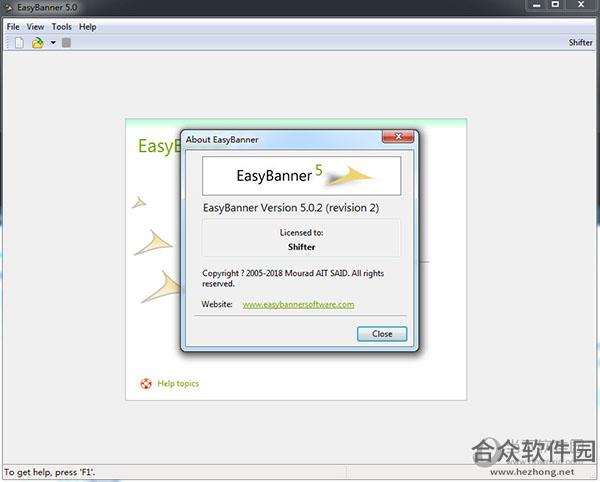Expand the Open icon dropdown arrow
Image resolution: width=600 pixels, height=482 pixels.
coord(53,42)
